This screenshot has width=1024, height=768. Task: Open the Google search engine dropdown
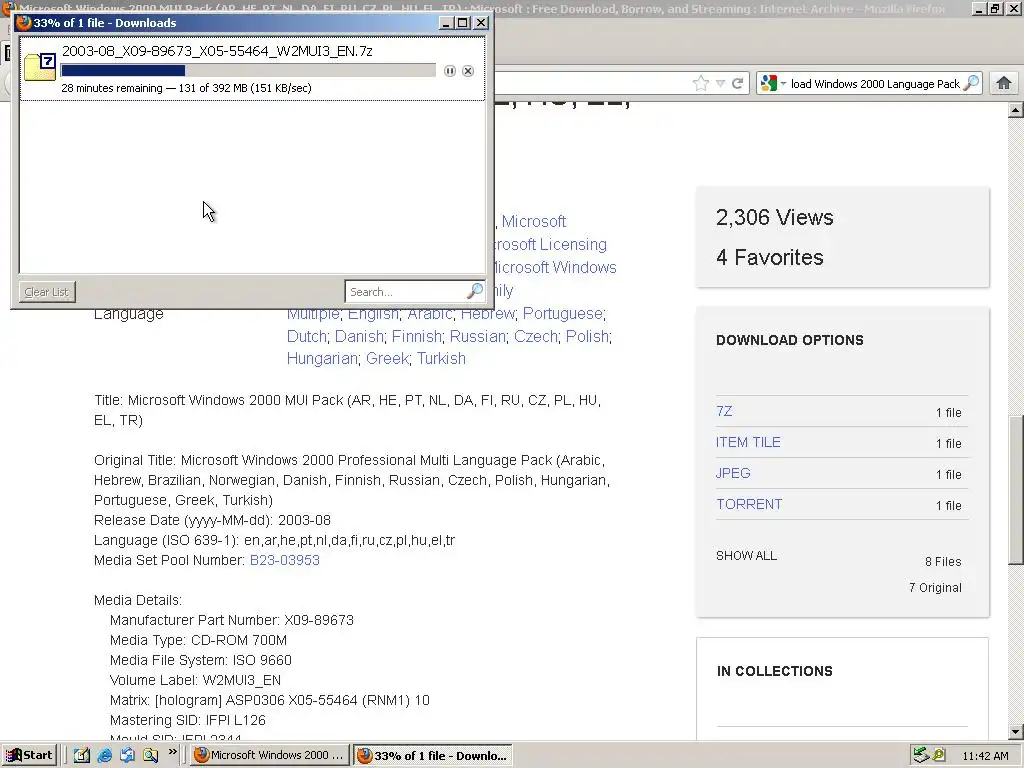773,84
